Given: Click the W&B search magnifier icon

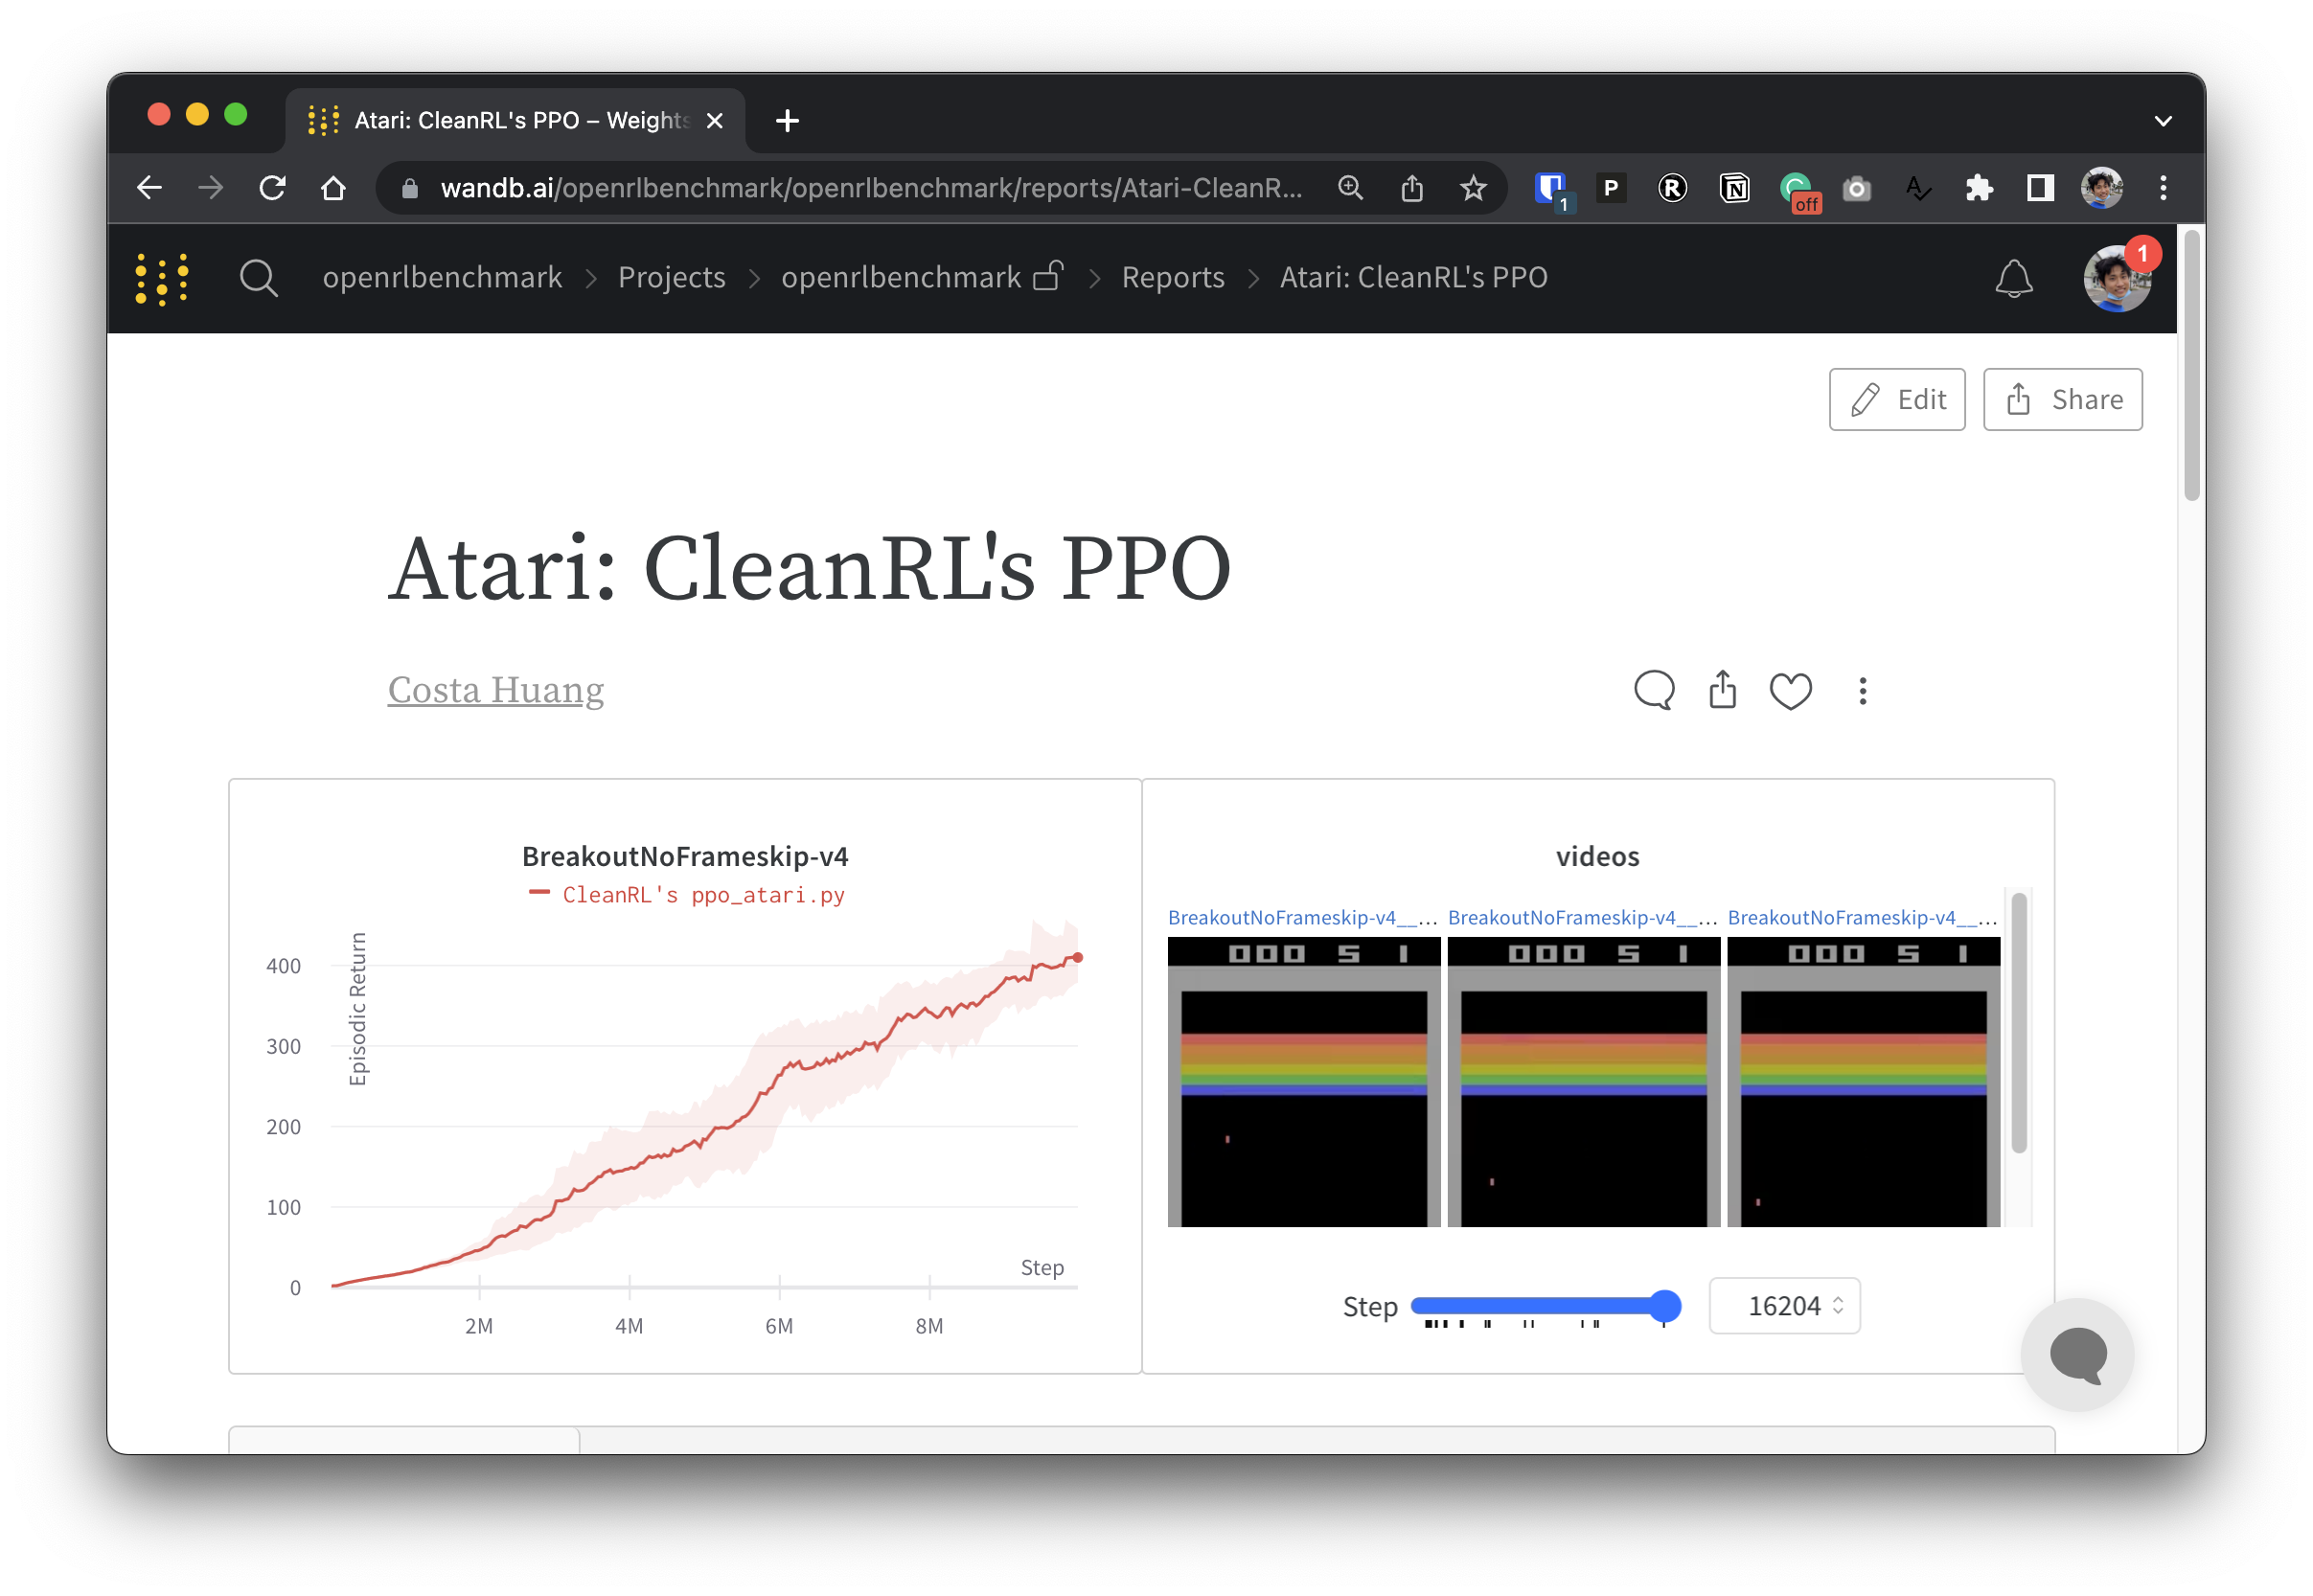Looking at the screenshot, I should click(258, 278).
